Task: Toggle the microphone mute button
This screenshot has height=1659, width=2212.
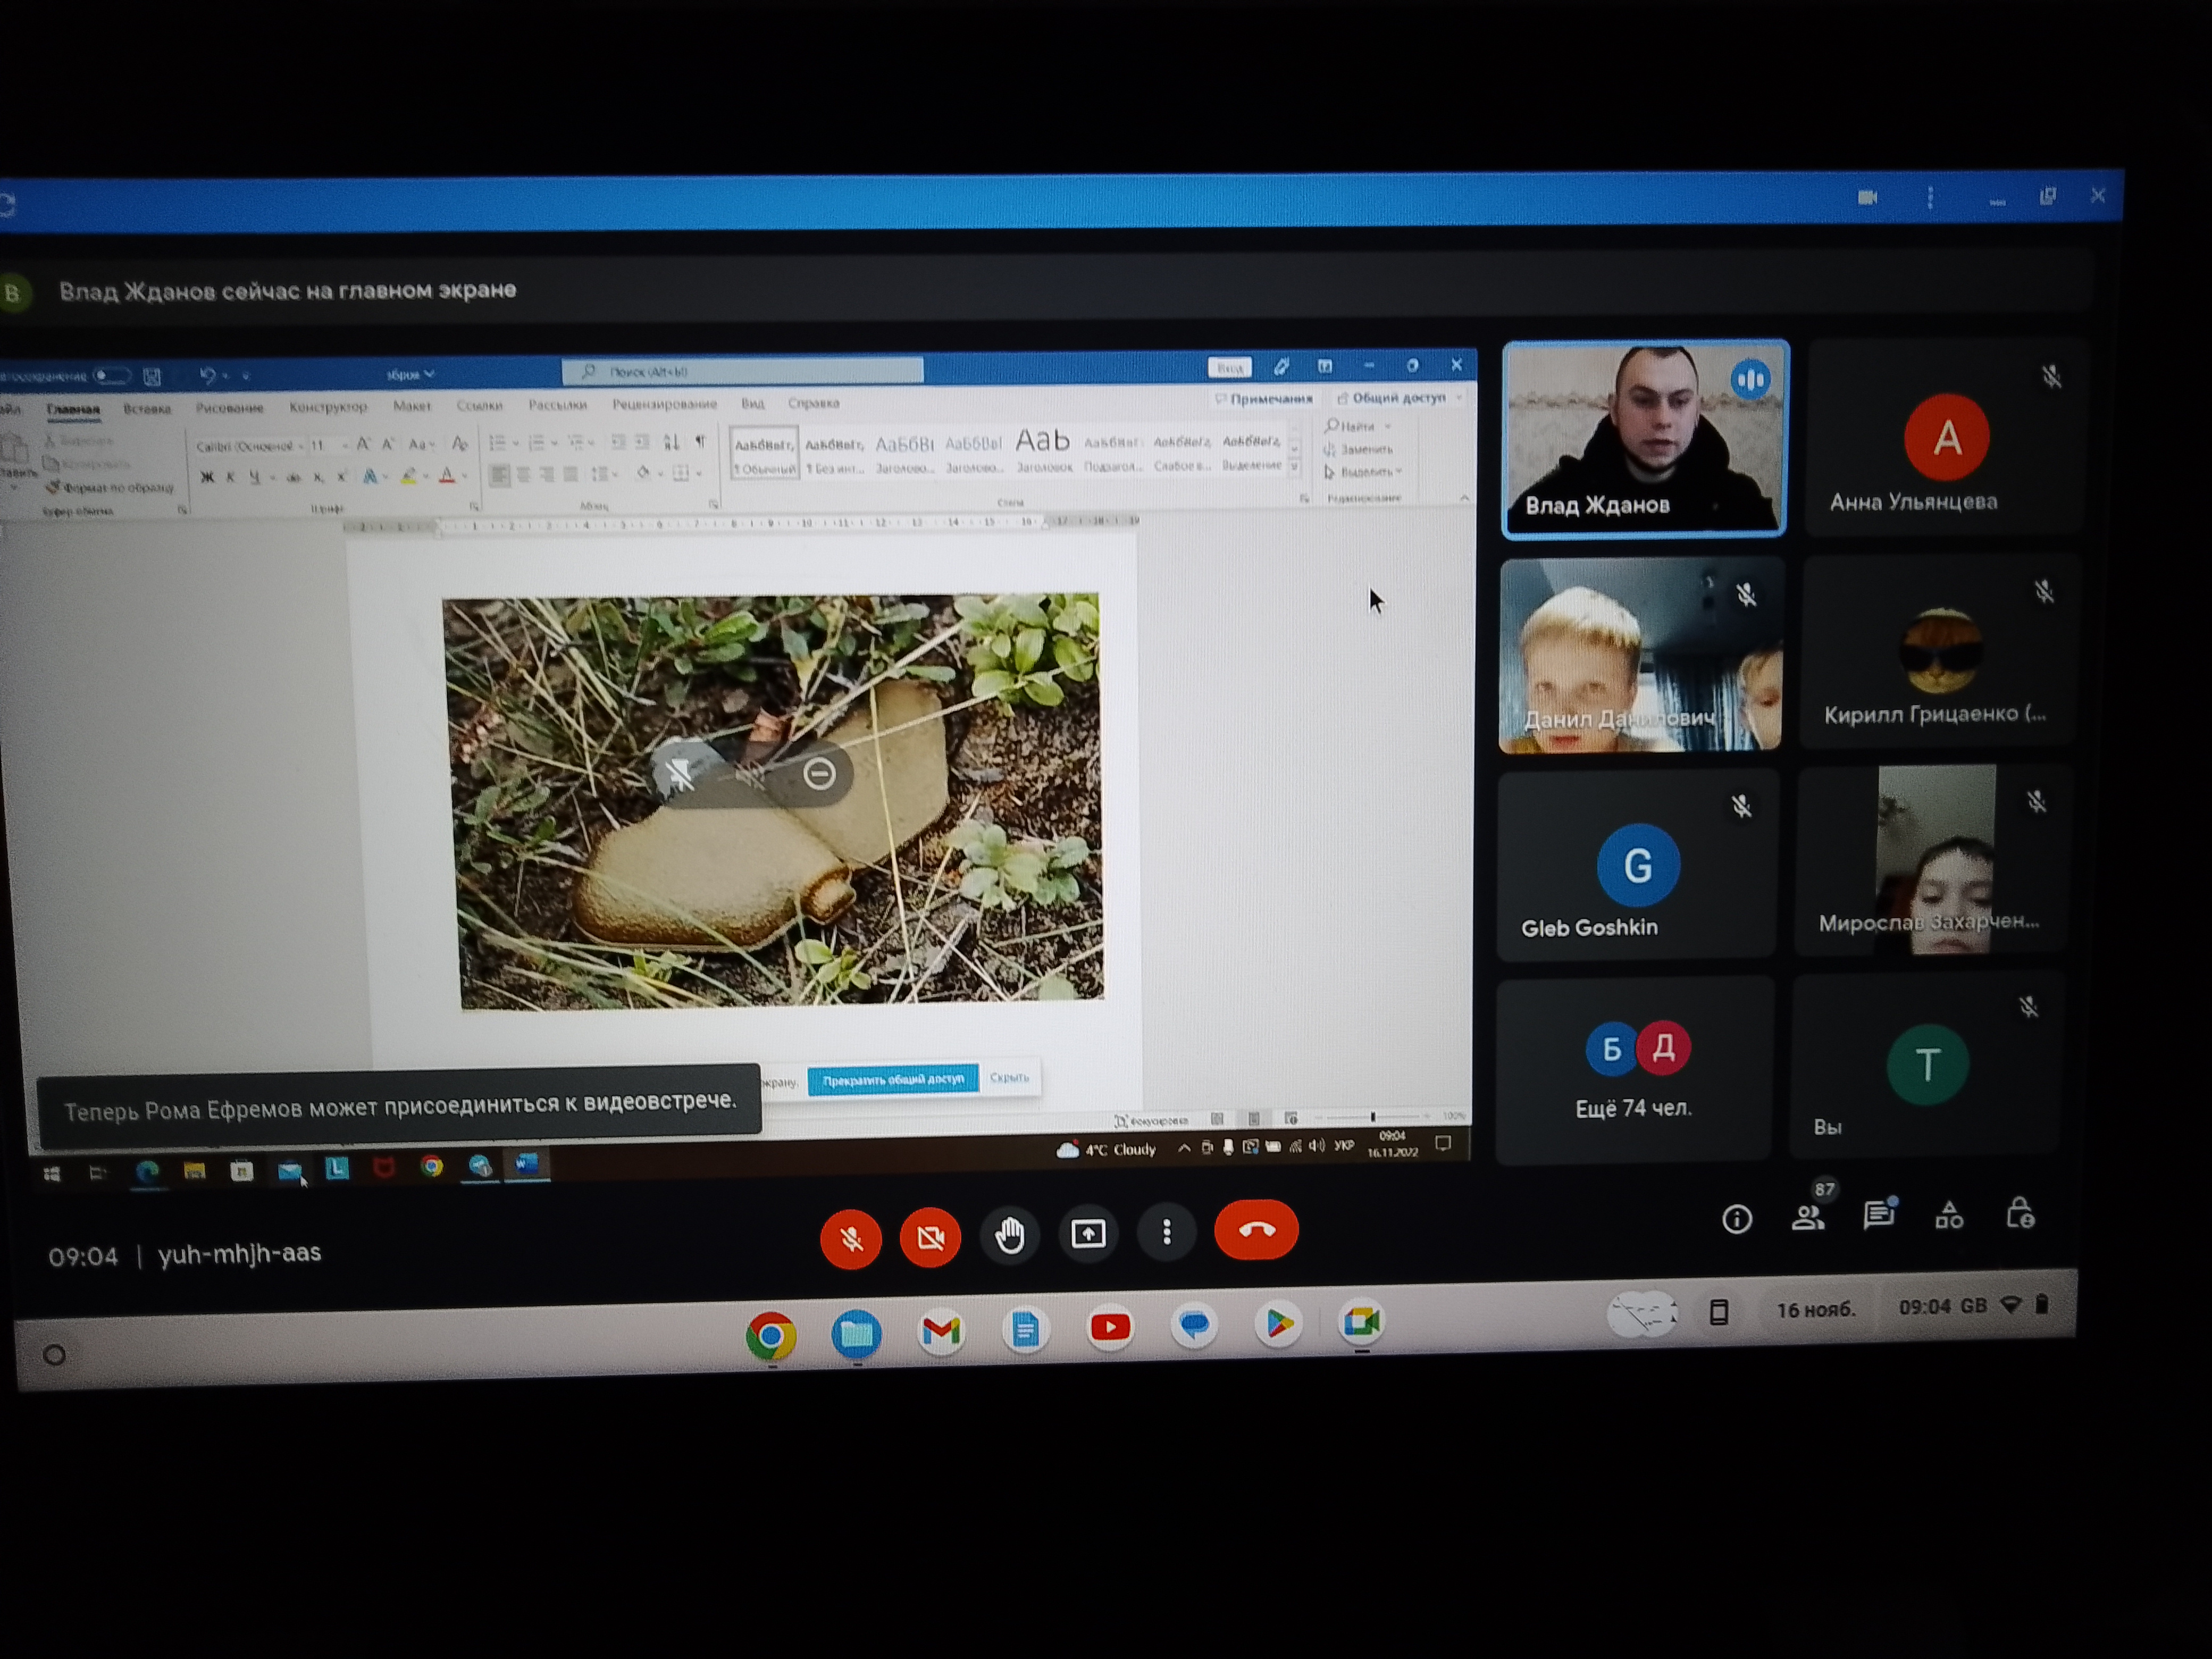Action: [851, 1239]
